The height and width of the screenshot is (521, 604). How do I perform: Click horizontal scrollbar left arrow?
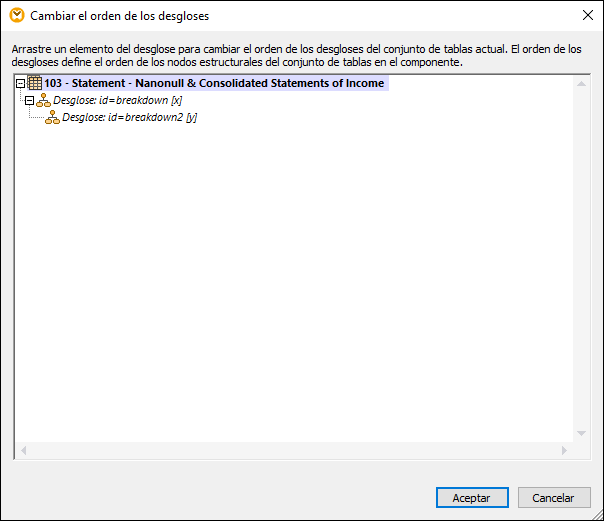coord(23,450)
